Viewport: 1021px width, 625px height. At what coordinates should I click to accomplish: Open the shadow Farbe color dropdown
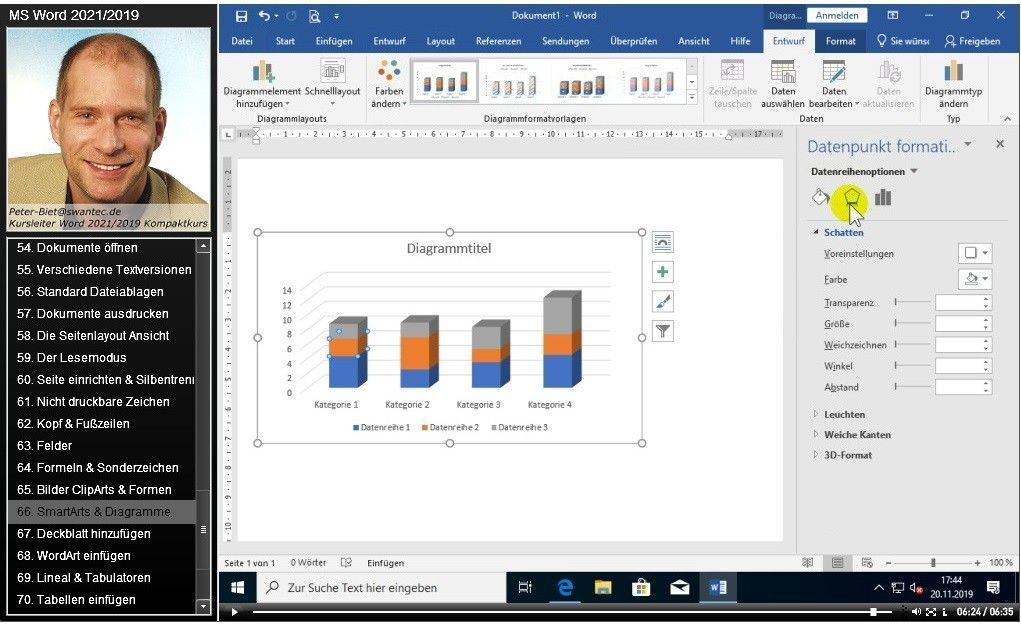pos(975,279)
